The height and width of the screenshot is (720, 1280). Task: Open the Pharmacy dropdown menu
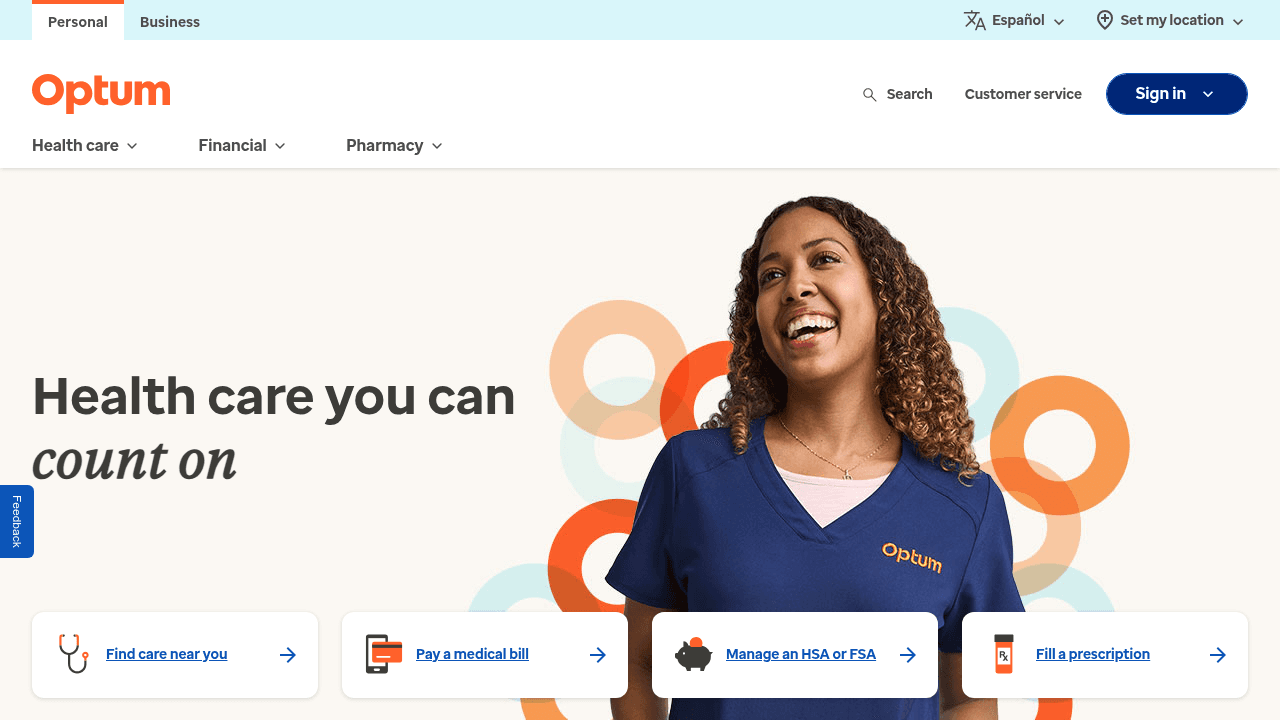pos(394,145)
